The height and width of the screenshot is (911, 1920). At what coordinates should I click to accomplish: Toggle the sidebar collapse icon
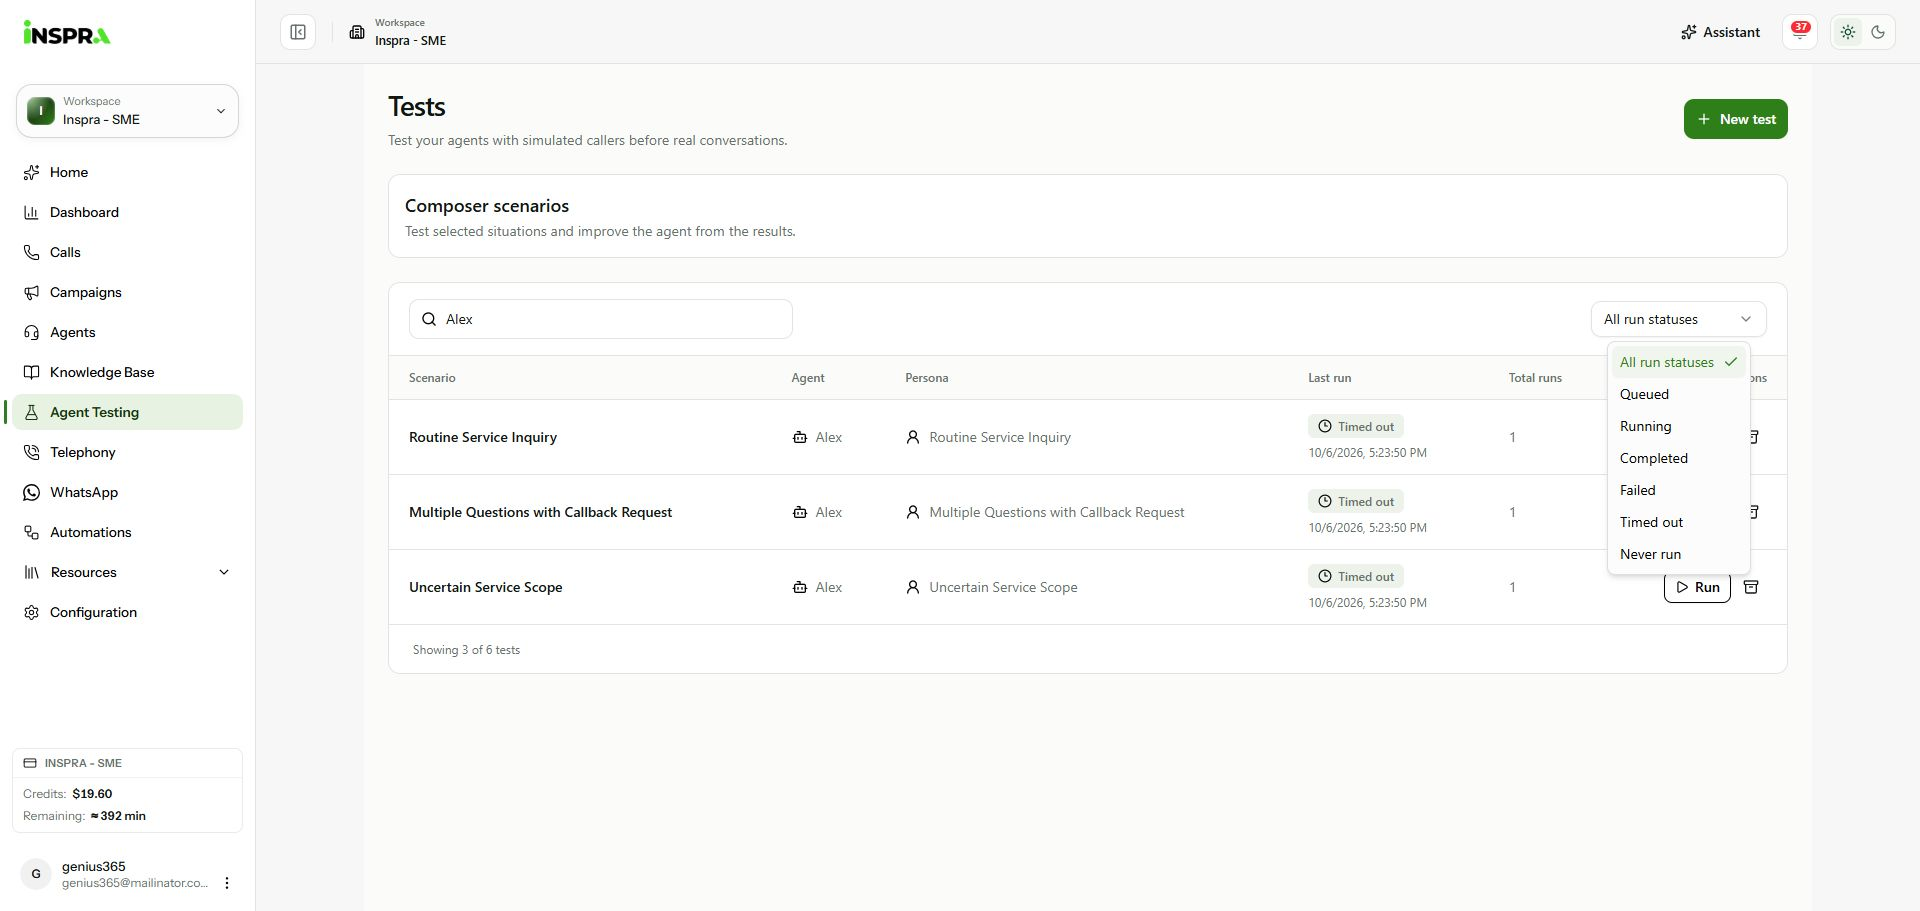(x=298, y=32)
